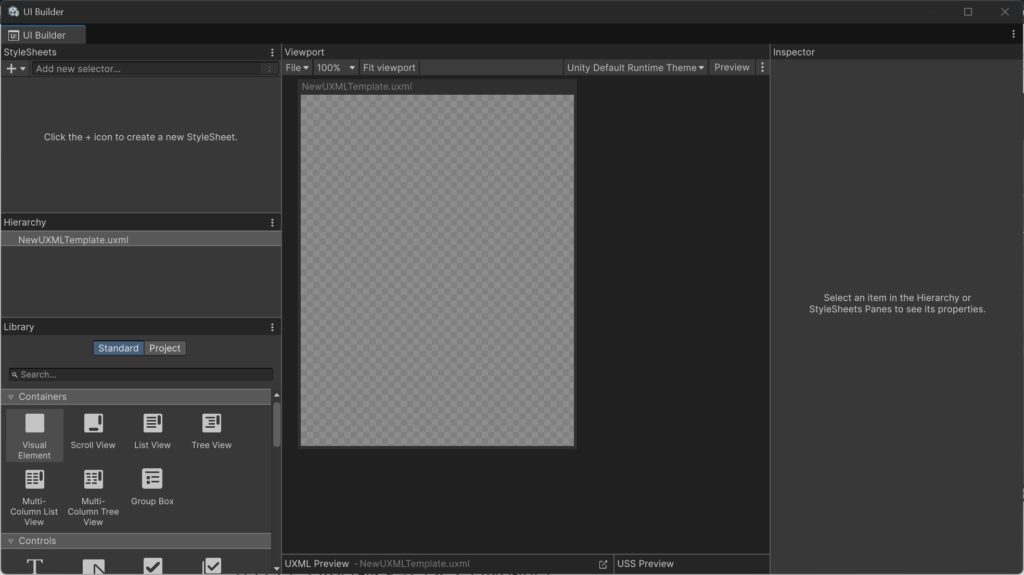The width and height of the screenshot is (1024, 575).
Task: Click the checkered canvas area
Action: point(437,271)
